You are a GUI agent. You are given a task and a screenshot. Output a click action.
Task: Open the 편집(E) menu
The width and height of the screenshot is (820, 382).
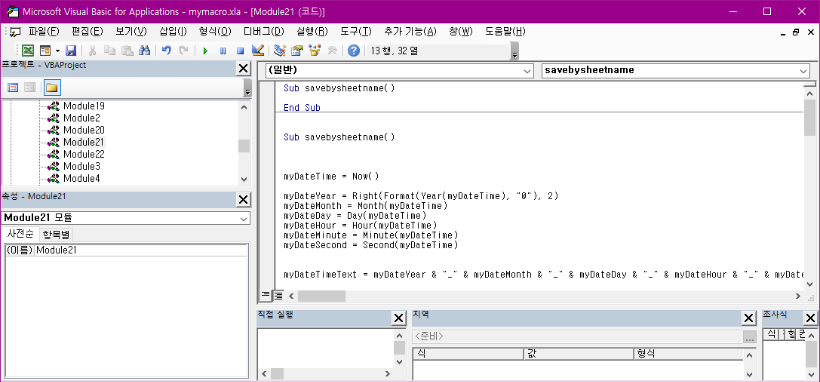87,31
